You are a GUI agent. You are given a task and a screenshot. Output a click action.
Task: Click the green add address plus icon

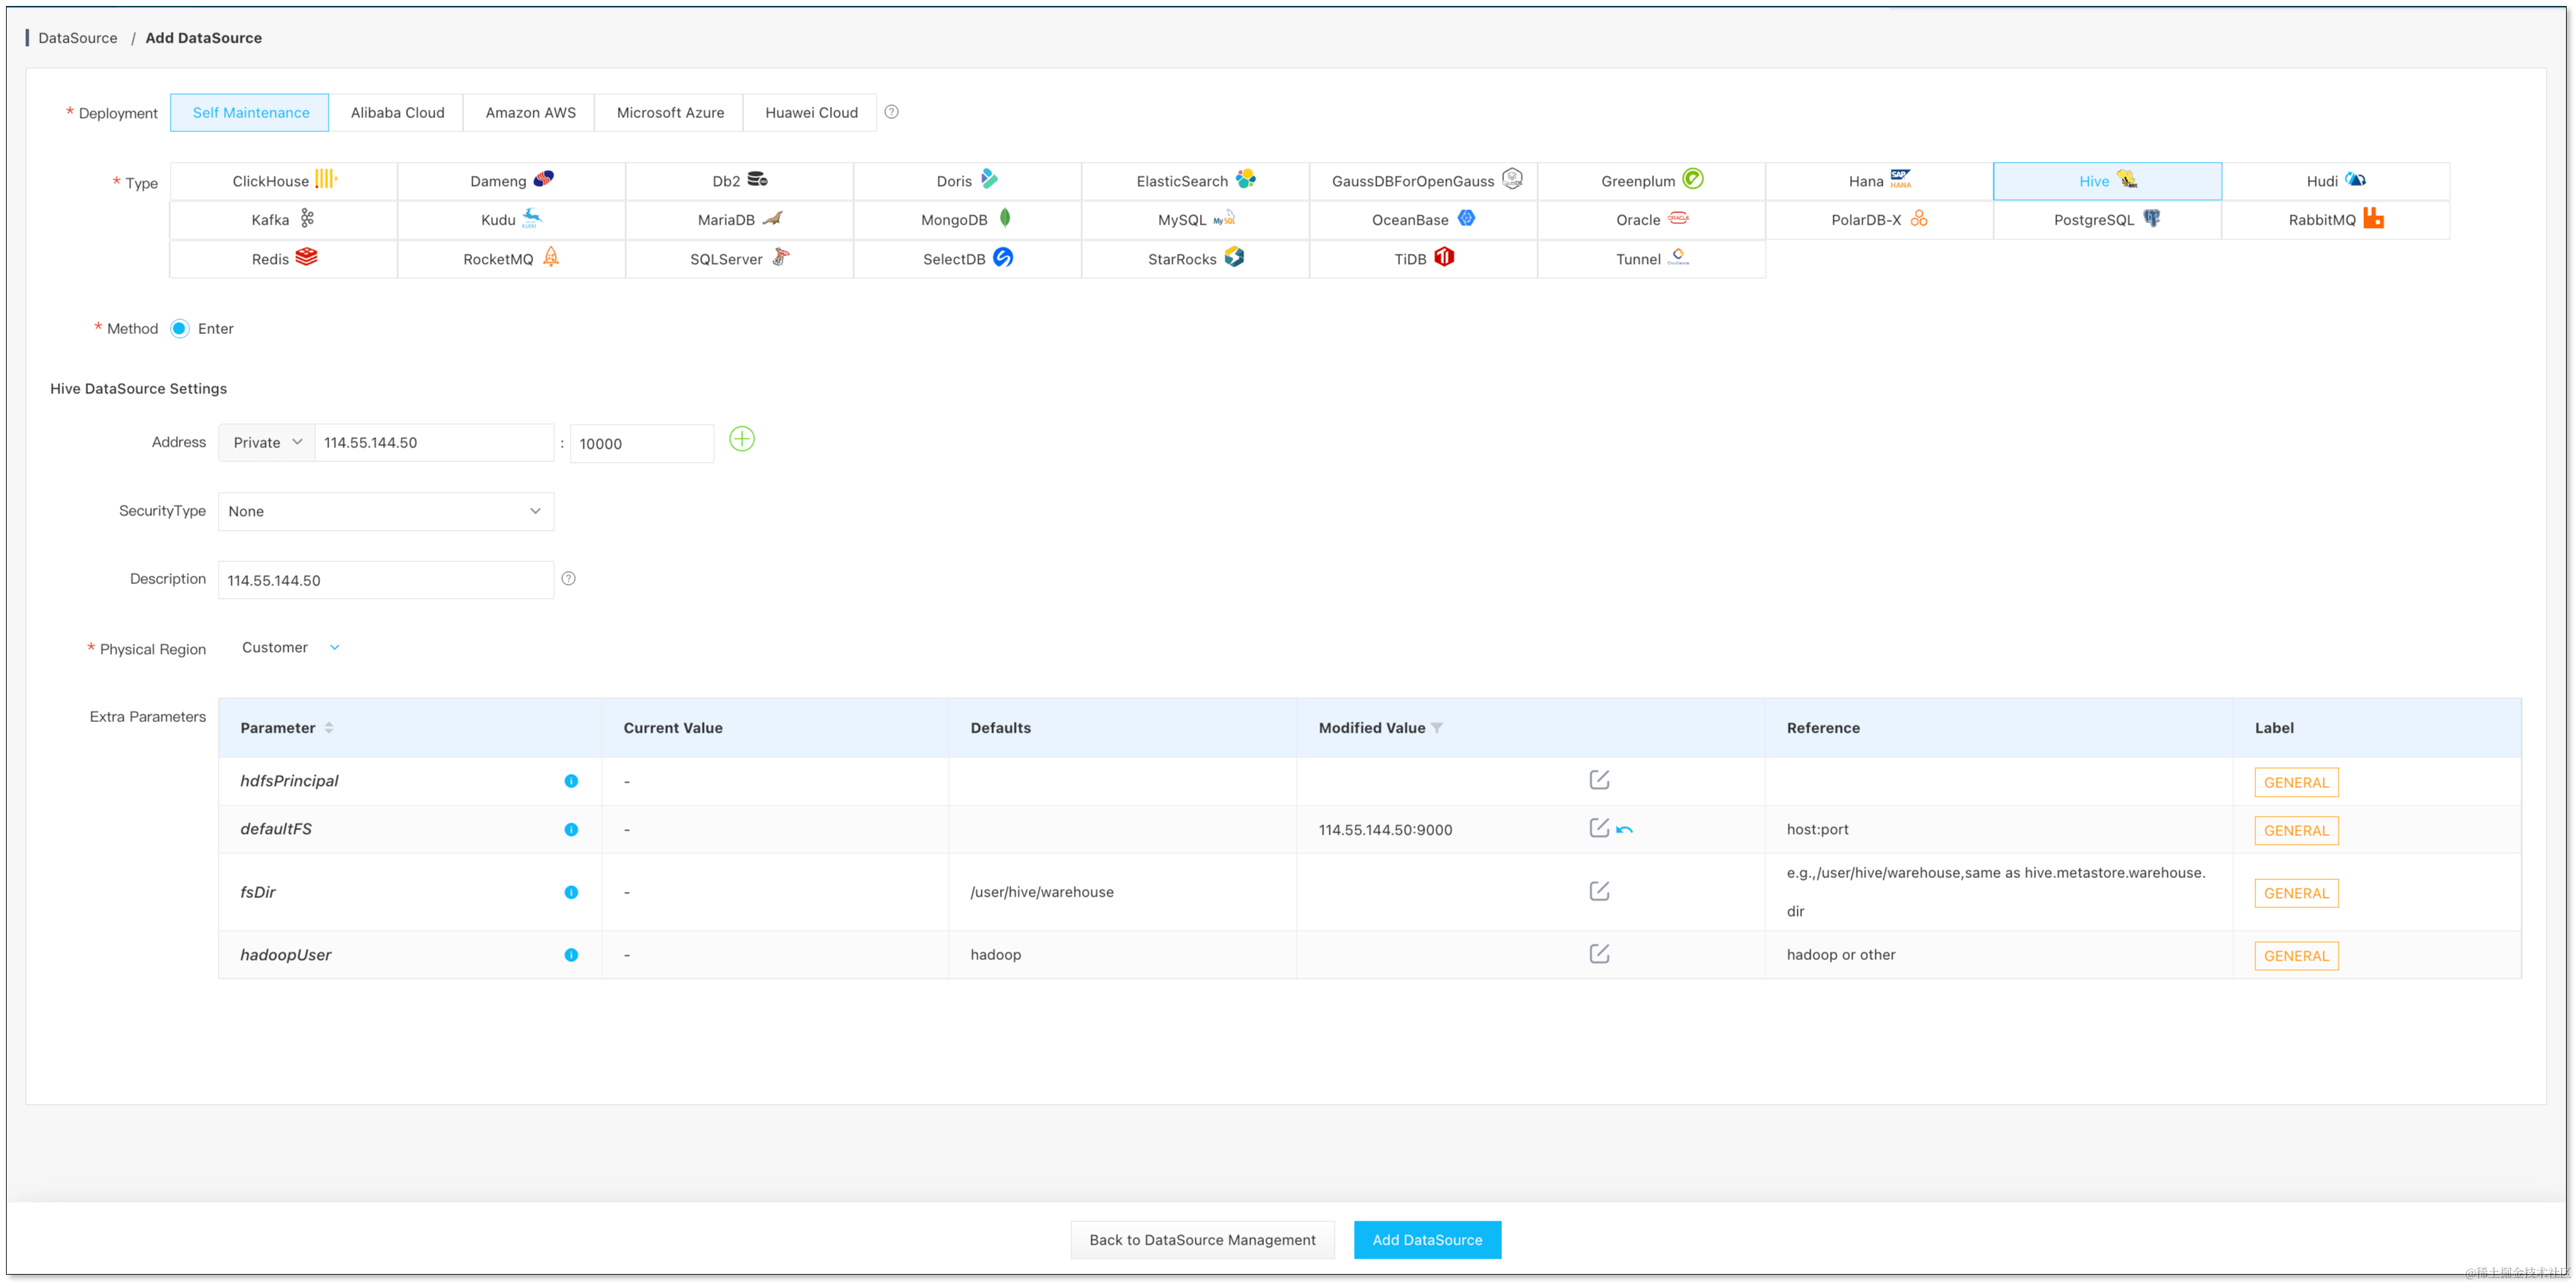[x=741, y=439]
